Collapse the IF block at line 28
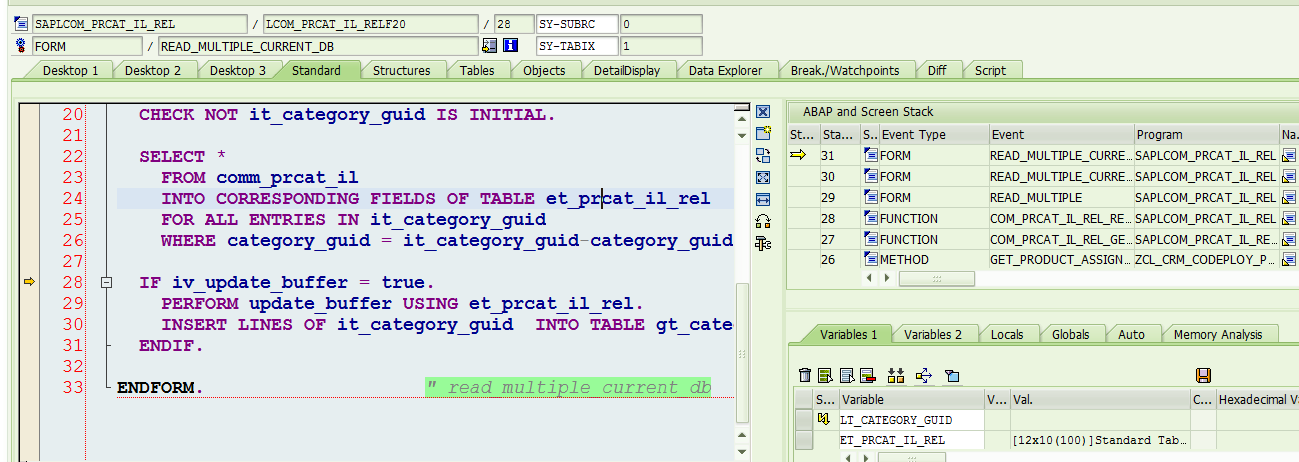 (107, 283)
